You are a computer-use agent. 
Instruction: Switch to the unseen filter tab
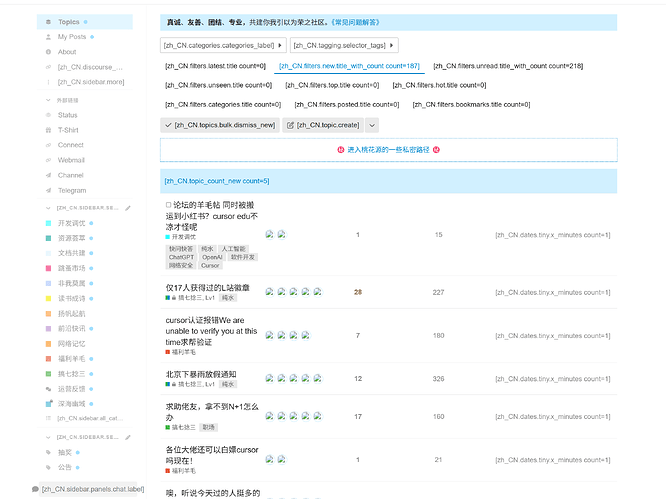(x=218, y=85)
